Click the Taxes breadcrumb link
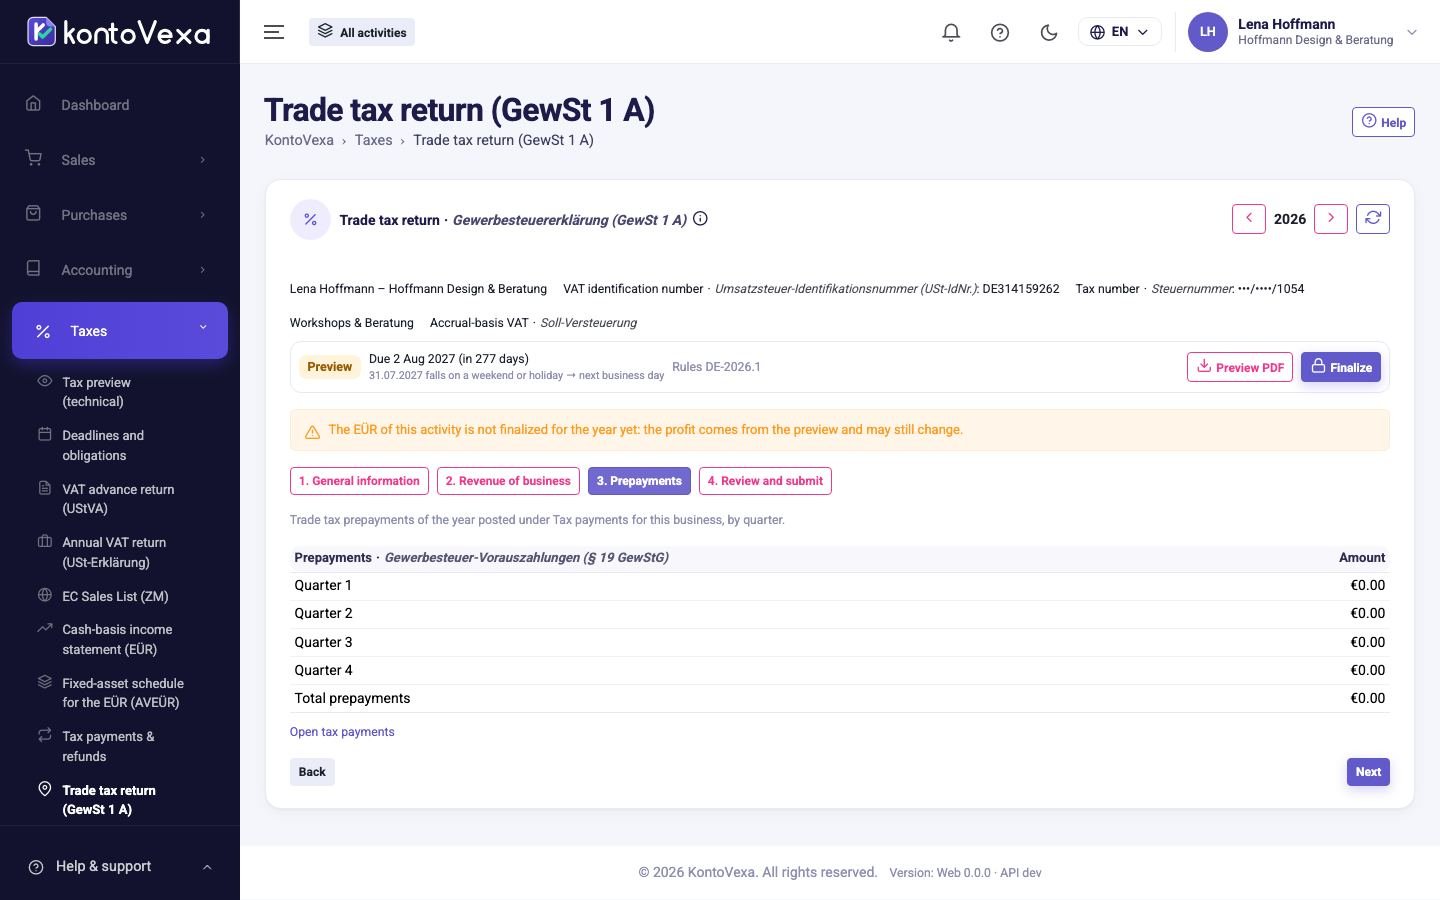Viewport: 1440px width, 900px height. [x=373, y=140]
